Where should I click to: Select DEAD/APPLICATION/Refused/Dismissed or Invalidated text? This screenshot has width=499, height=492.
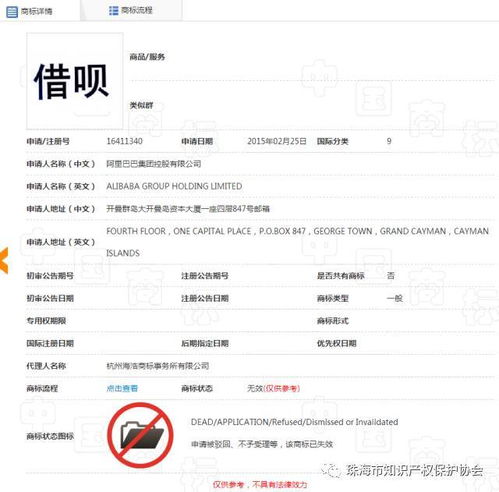294,422
